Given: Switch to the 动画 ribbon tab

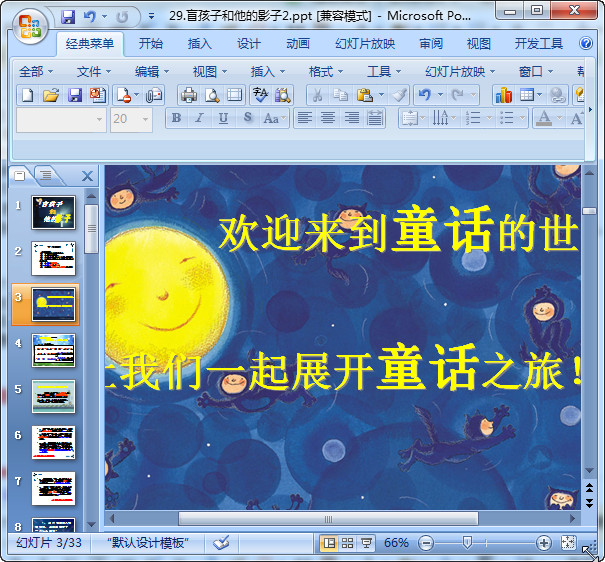Looking at the screenshot, I should click(298, 43).
